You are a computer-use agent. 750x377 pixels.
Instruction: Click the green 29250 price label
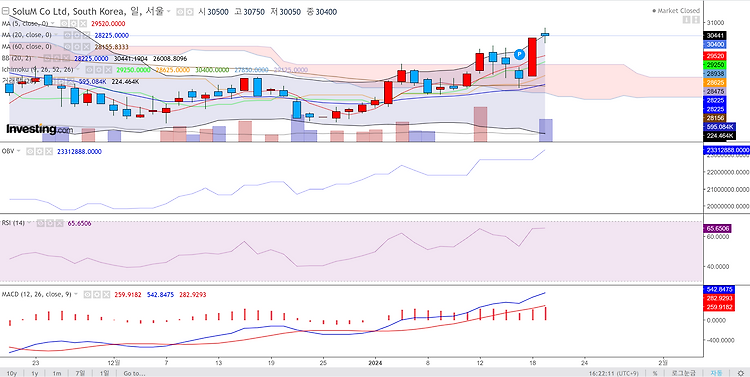715,64
